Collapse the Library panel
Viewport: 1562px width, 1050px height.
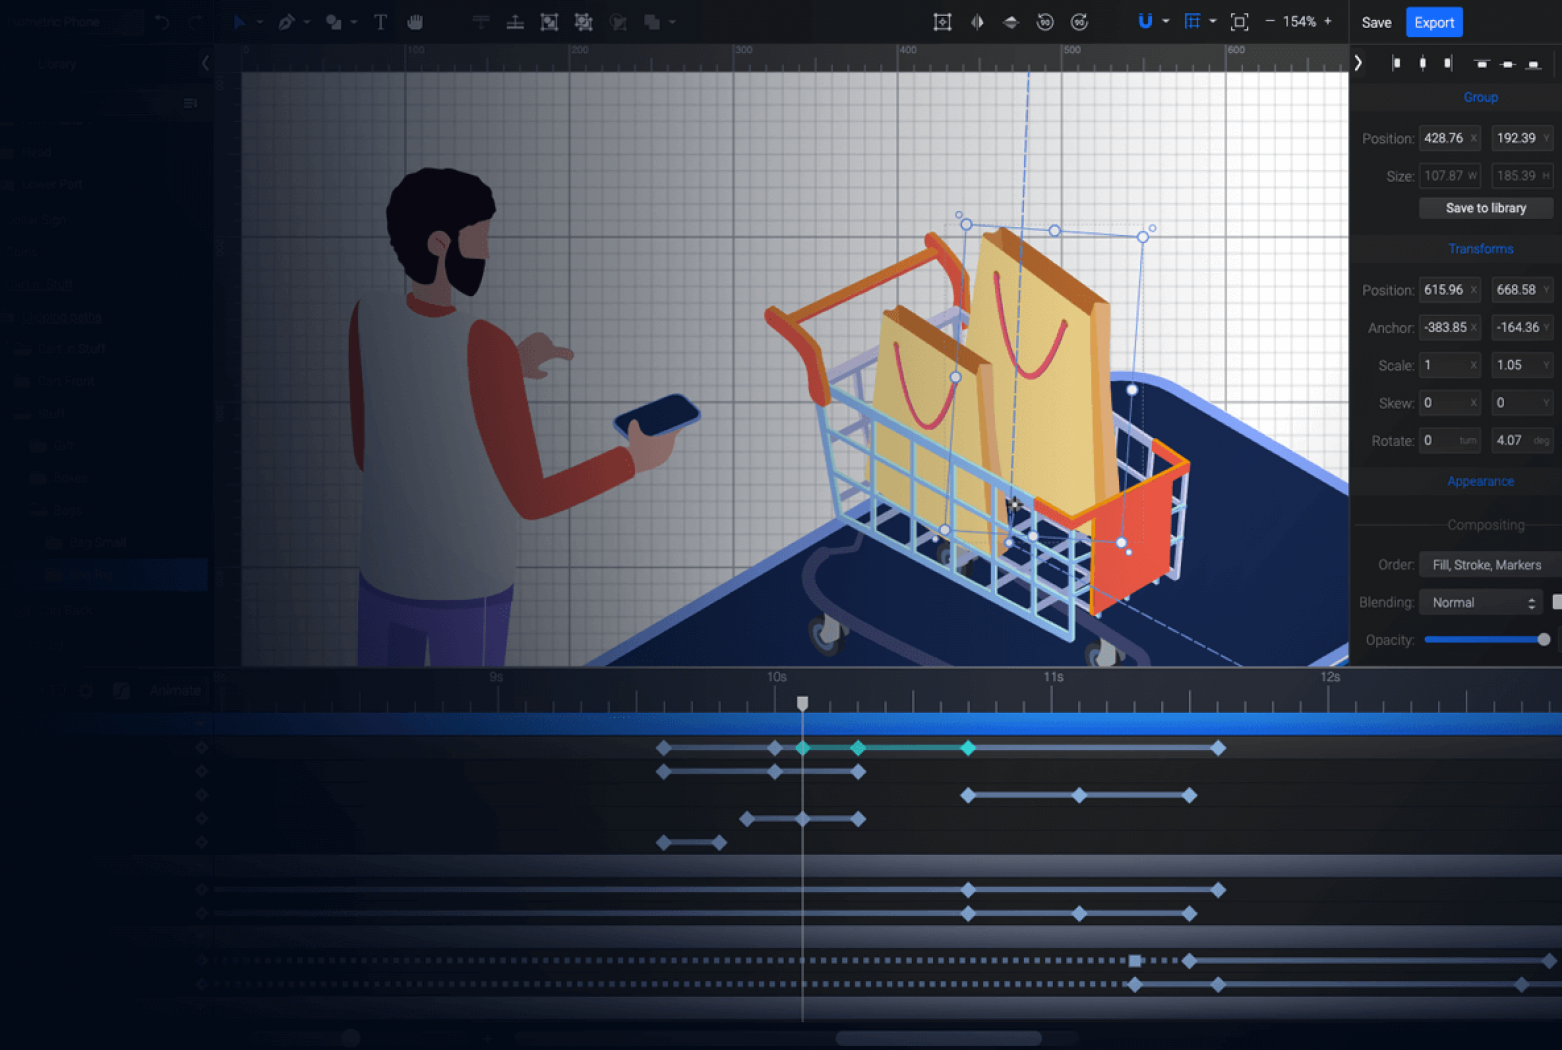[x=205, y=62]
